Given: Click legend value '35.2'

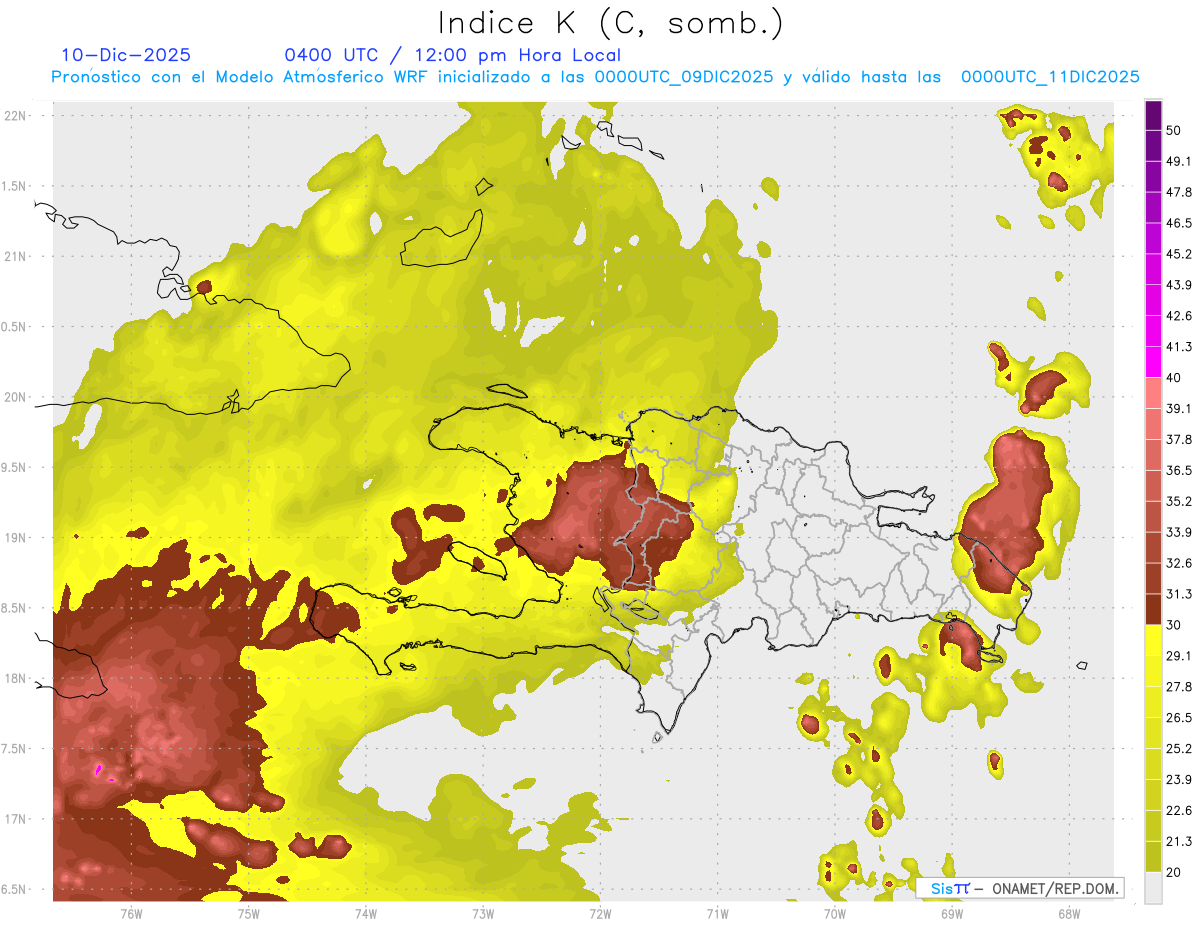Looking at the screenshot, I should point(1179,501).
